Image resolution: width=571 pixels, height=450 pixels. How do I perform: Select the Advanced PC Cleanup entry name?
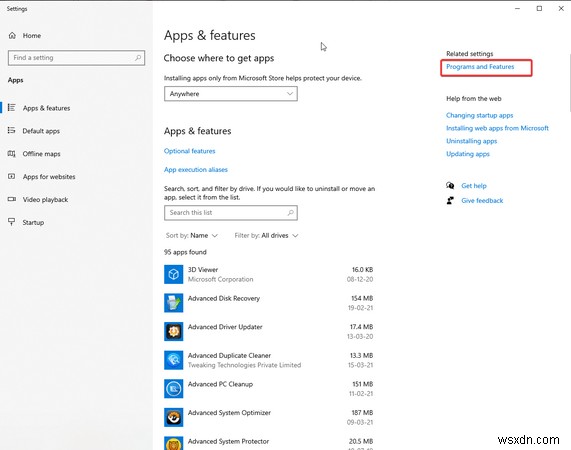point(220,384)
